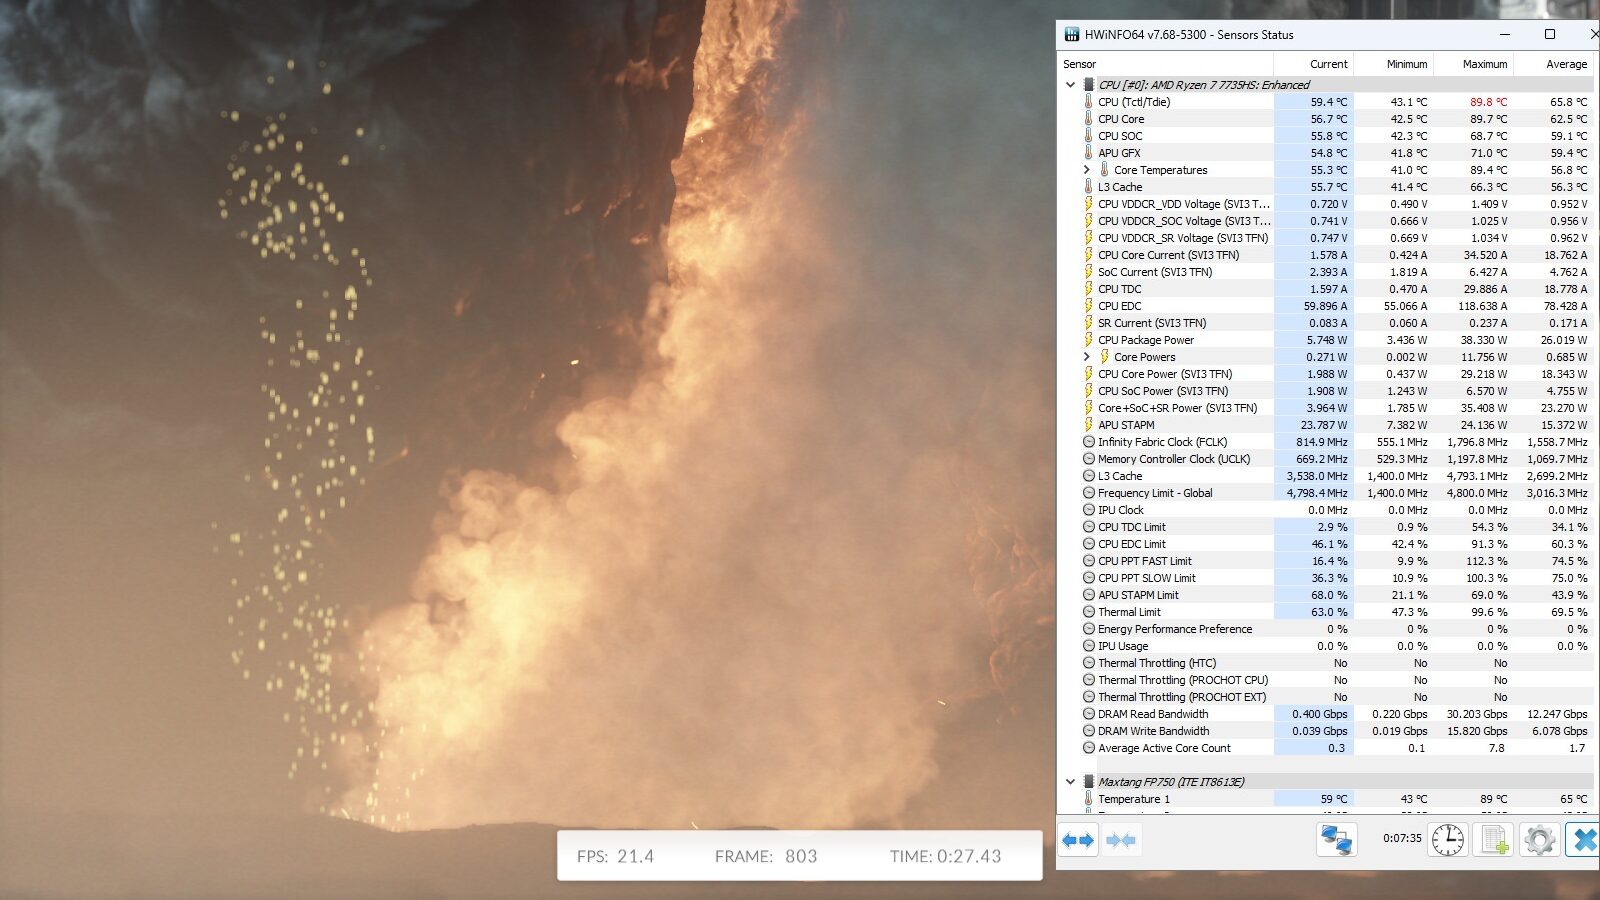Reset the elapsed time clock button
Screen dimensions: 1600x900
click(x=1447, y=840)
